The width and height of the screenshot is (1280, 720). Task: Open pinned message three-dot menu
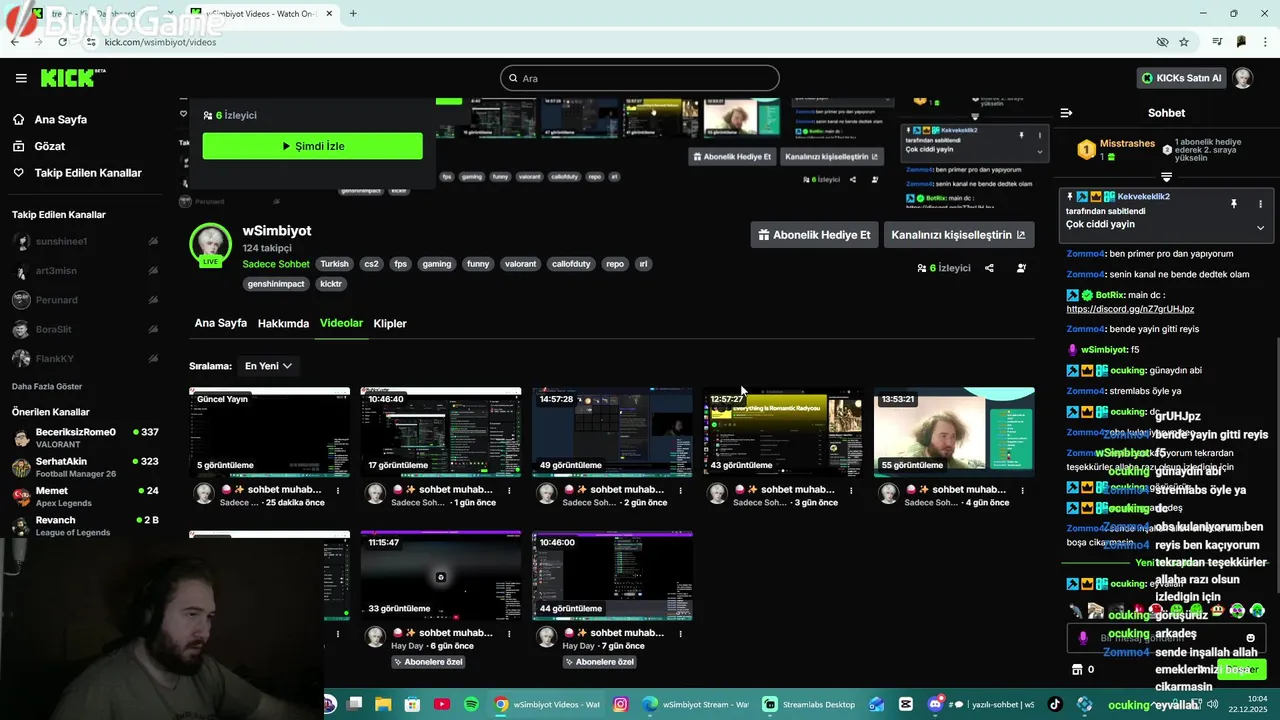tap(1260, 204)
